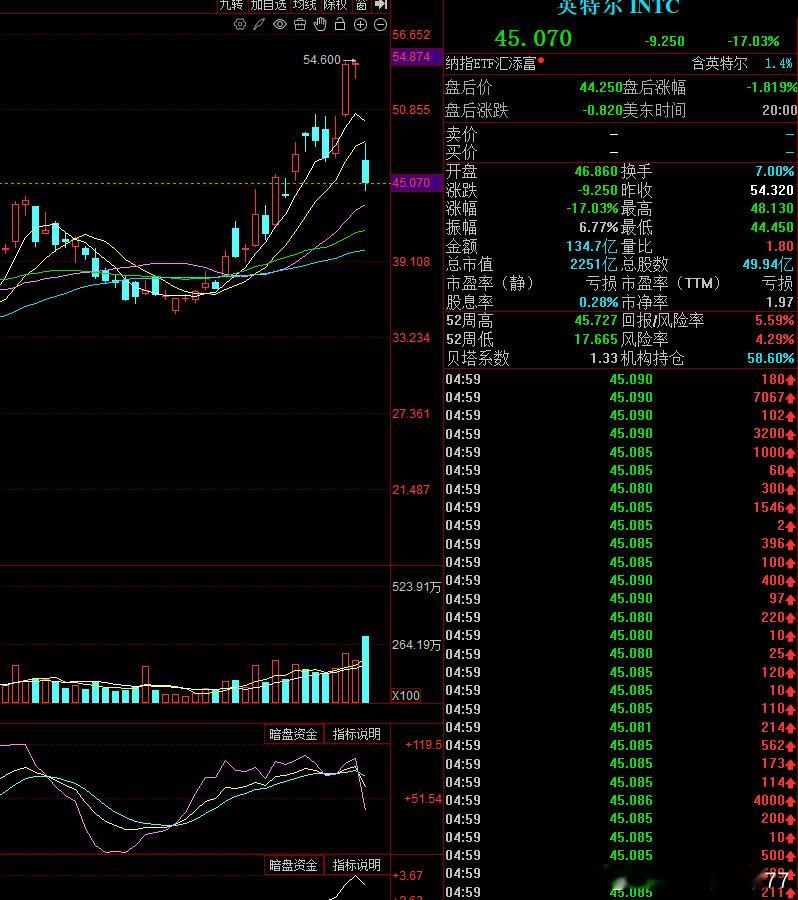Image resolution: width=798 pixels, height=900 pixels.
Task: Click the 美东时间 value 20:00
Action: [779, 110]
